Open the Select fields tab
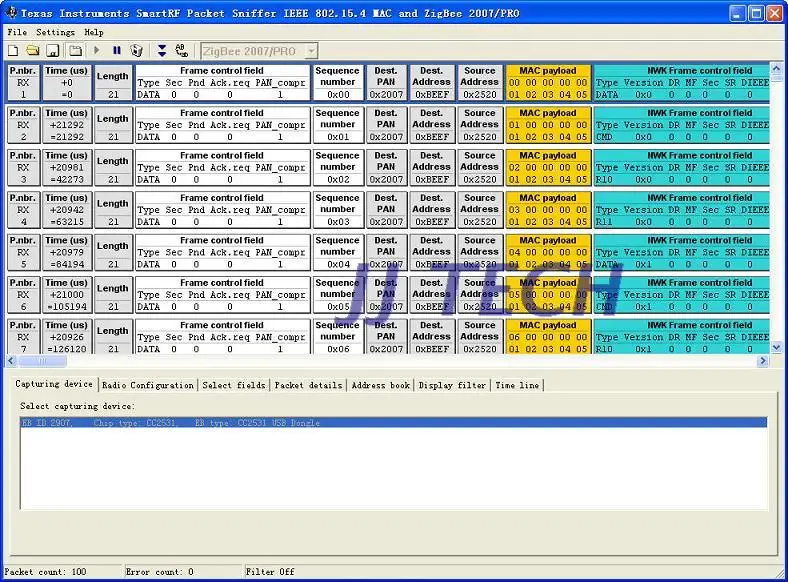The width and height of the screenshot is (788, 582). click(234, 385)
